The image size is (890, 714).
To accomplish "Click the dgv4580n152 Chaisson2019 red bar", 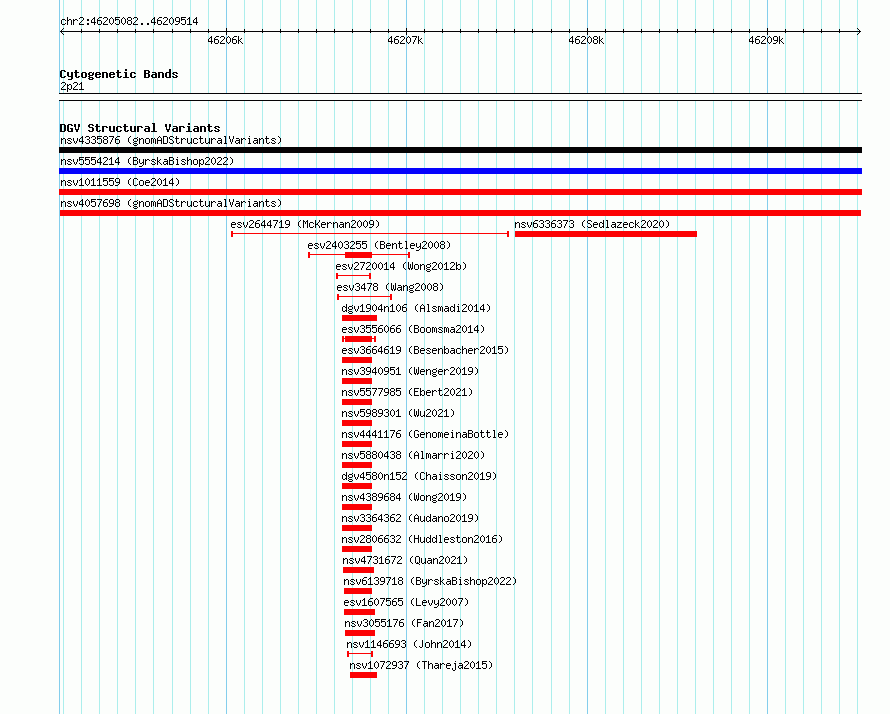I will point(357,486).
